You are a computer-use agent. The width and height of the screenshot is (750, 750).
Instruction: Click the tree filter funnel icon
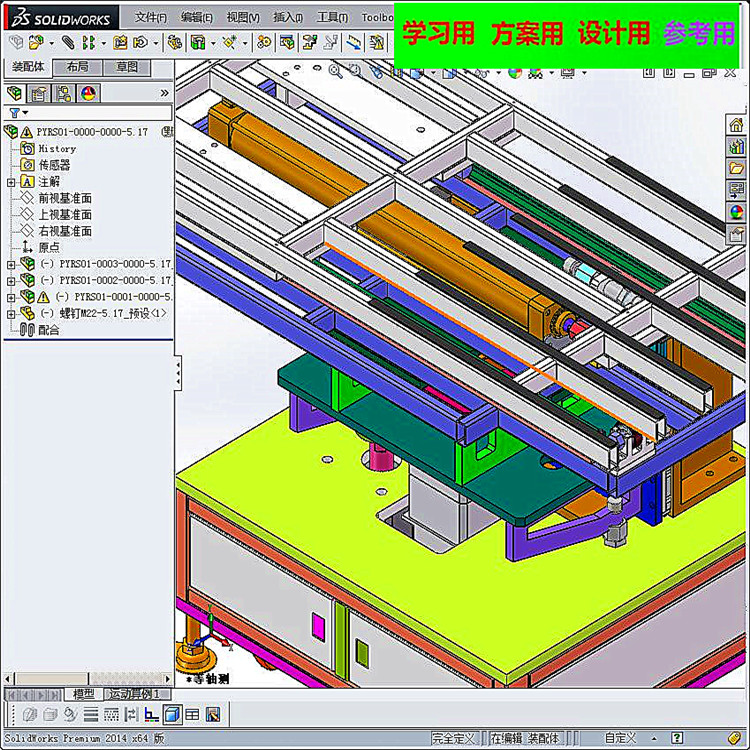coord(14,113)
